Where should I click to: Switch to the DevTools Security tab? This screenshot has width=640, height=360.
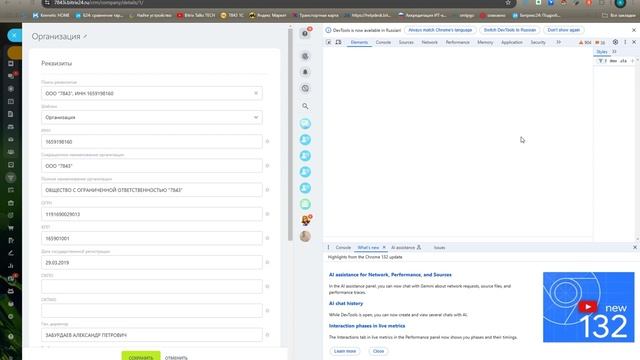coord(538,42)
